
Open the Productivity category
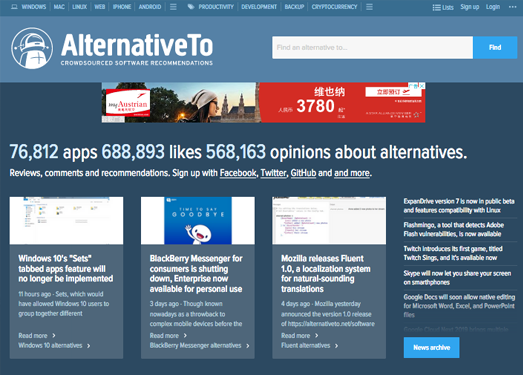pyautogui.click(x=216, y=7)
